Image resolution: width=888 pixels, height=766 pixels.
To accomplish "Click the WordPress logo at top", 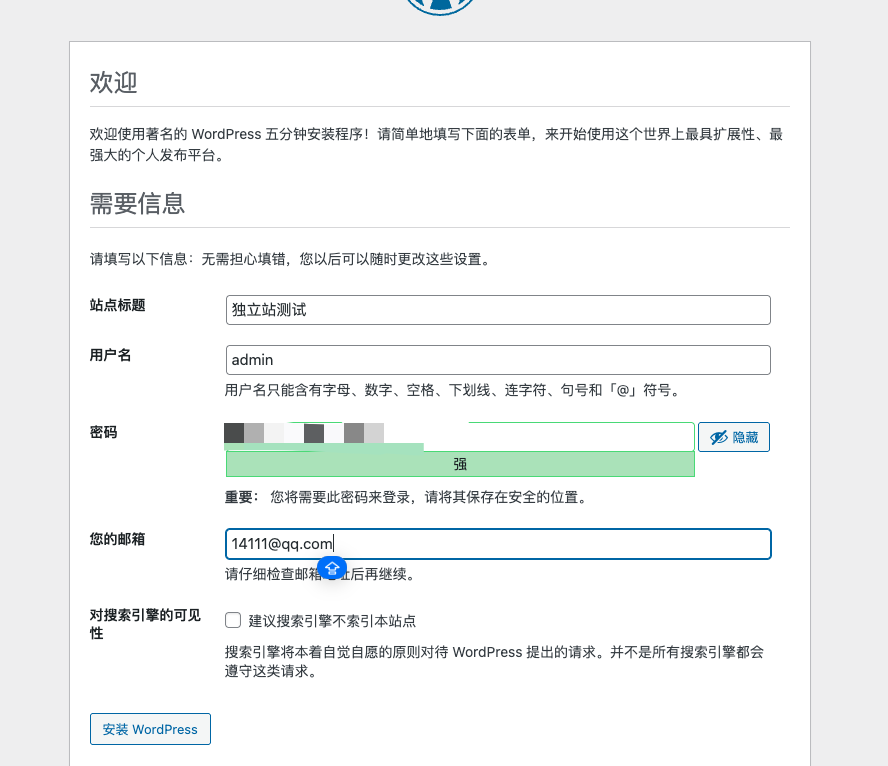I will [440, 5].
